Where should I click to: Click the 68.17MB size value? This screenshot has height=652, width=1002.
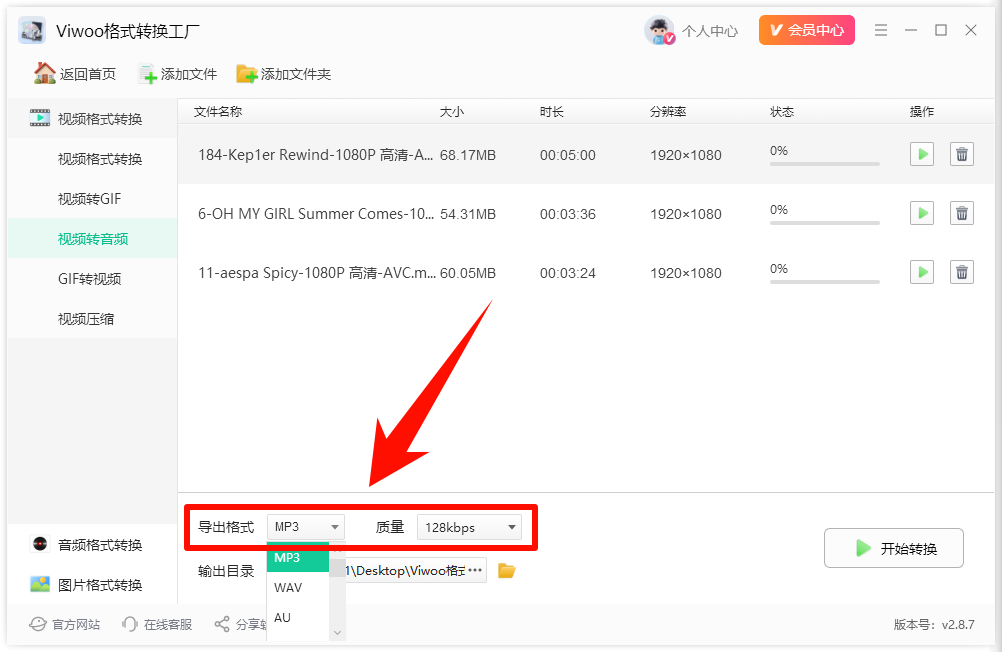468,155
